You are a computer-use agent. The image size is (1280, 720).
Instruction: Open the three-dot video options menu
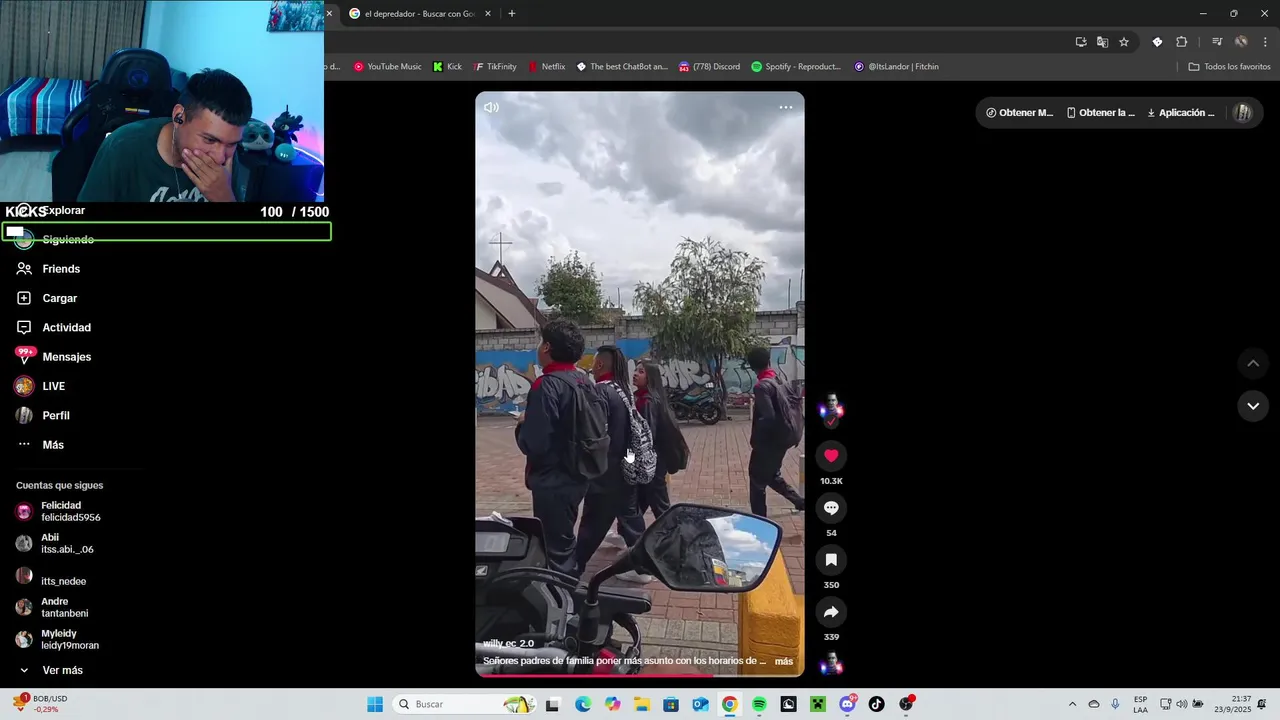tap(786, 107)
